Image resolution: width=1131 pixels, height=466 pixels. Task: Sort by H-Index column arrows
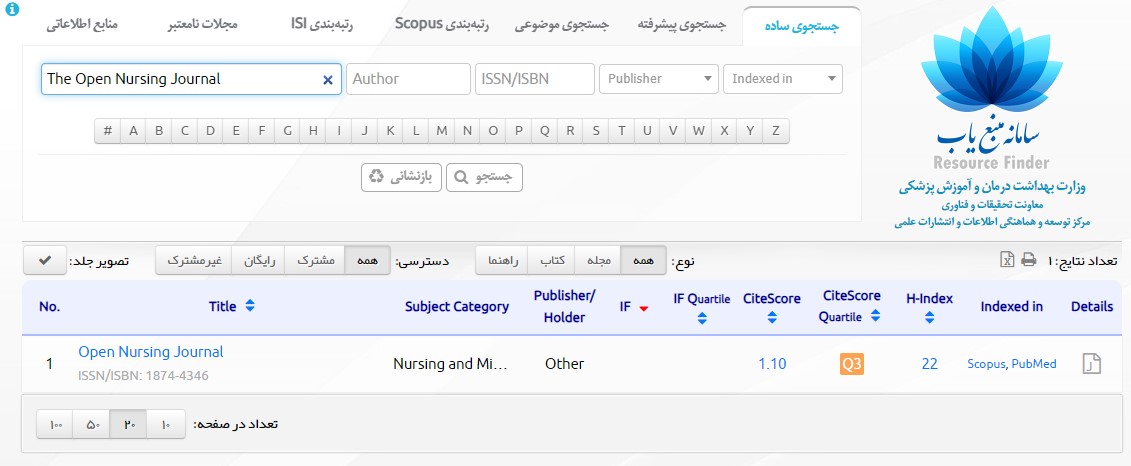tap(929, 318)
